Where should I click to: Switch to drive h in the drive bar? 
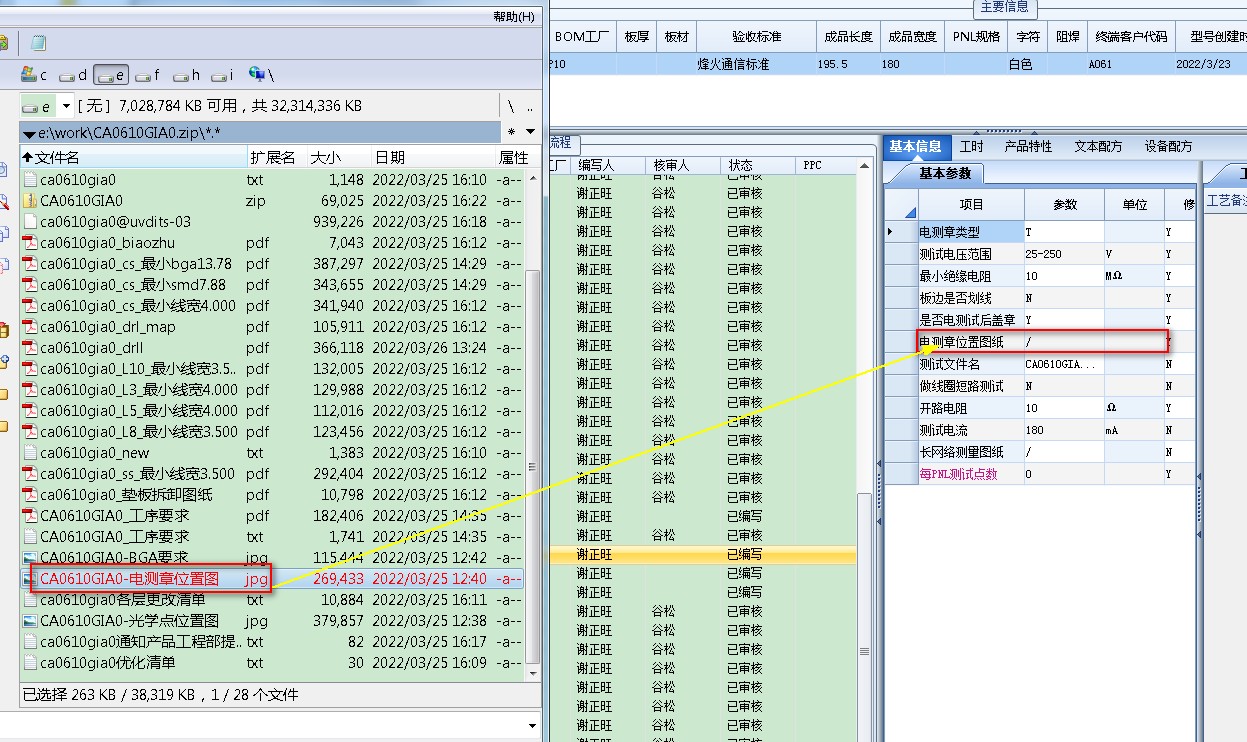[x=187, y=75]
